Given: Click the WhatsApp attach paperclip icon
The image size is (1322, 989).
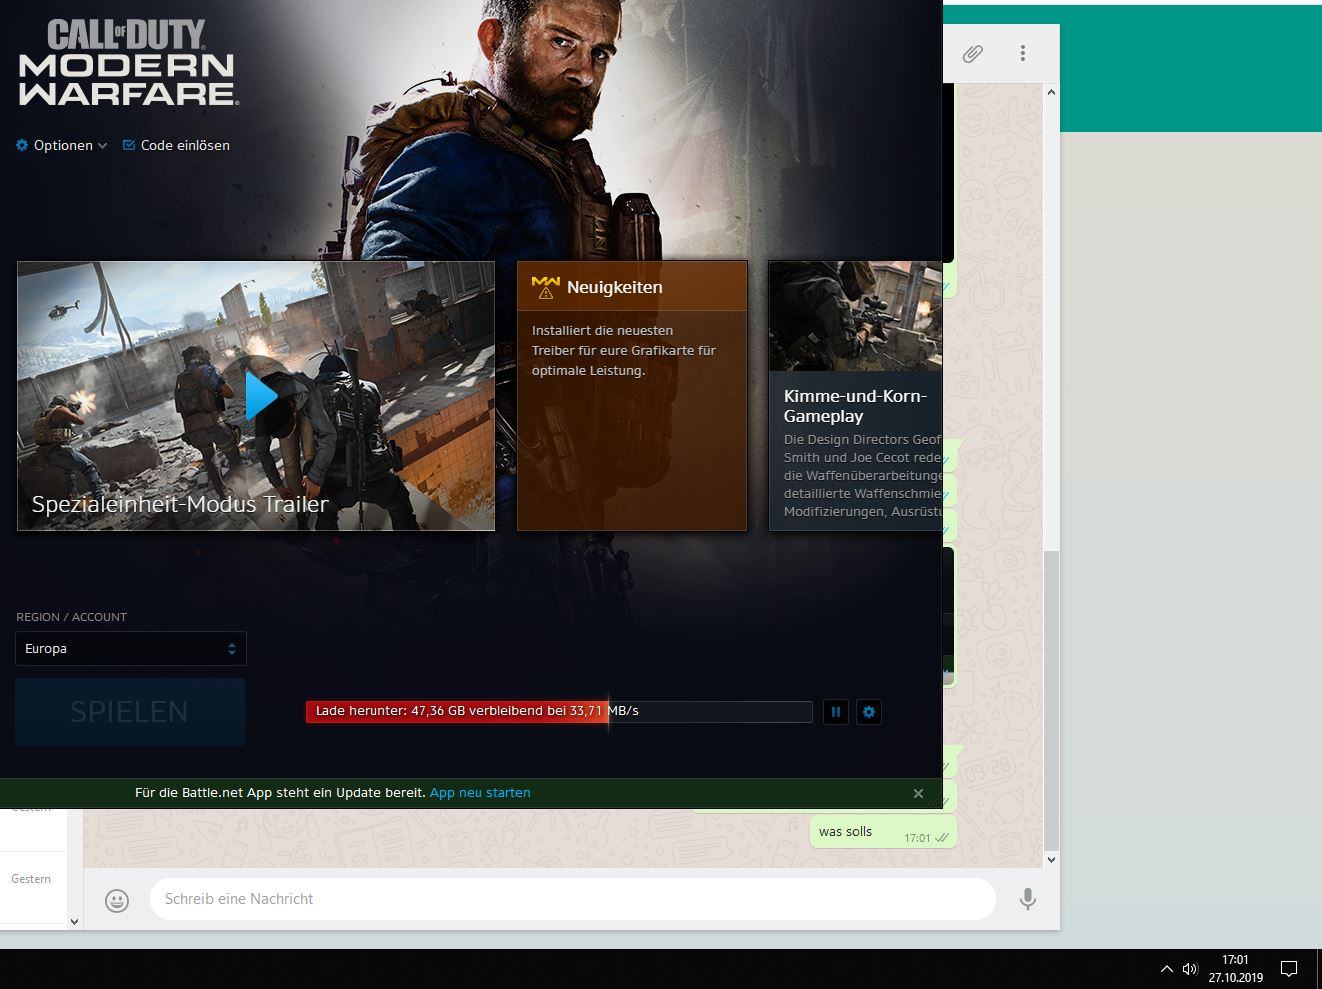Looking at the screenshot, I should 972,53.
